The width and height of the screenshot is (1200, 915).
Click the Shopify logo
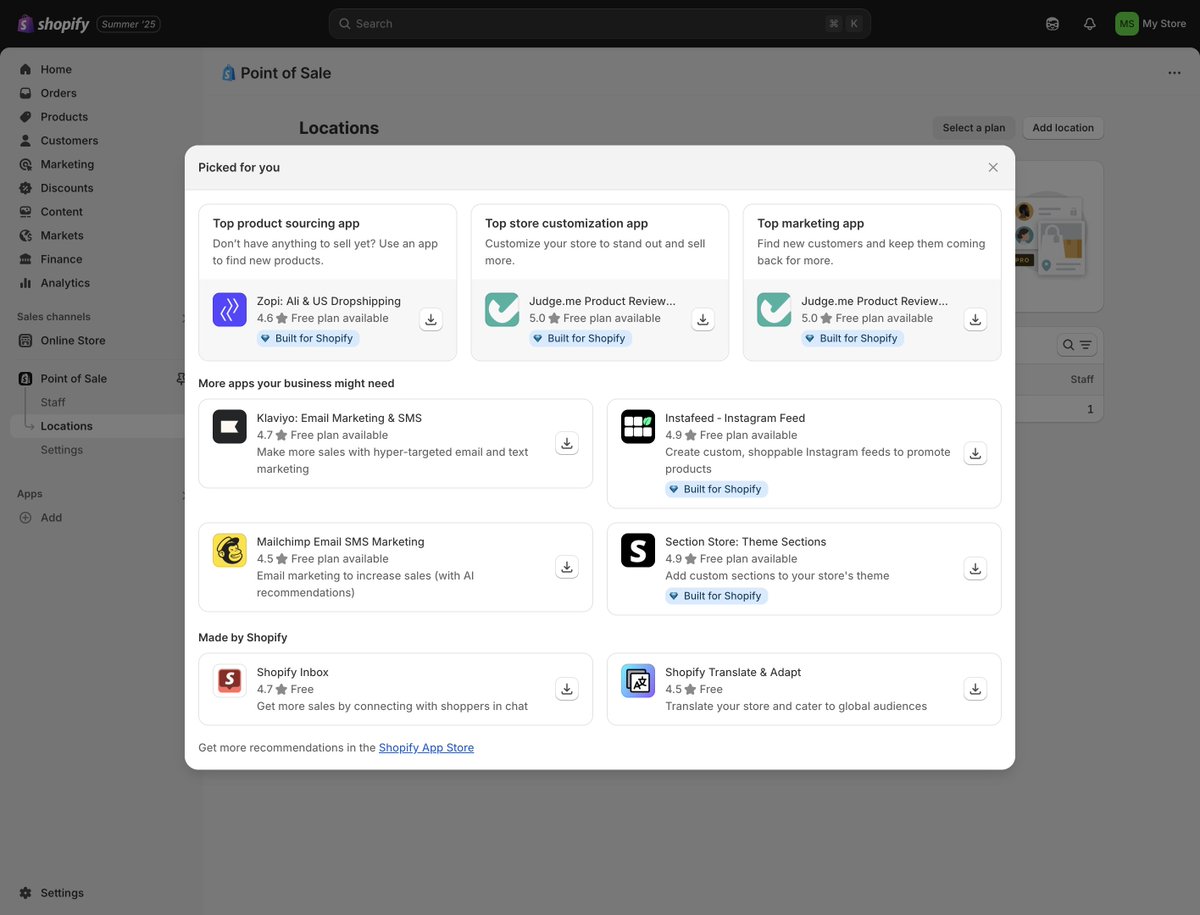coord(53,24)
